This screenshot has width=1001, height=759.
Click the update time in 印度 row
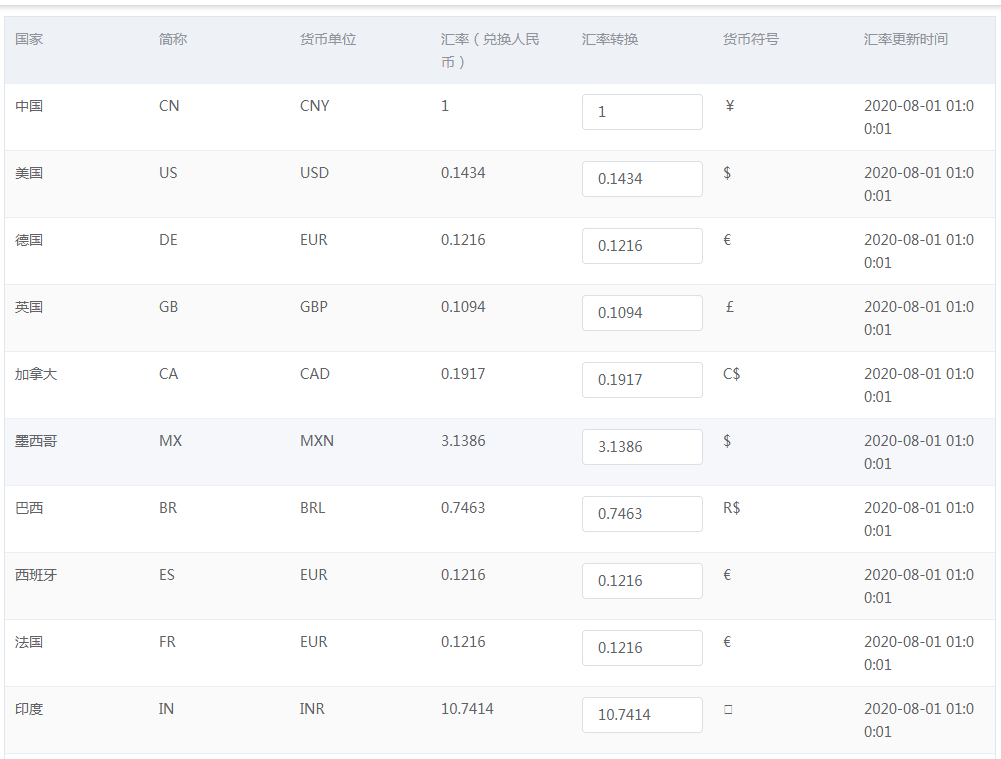coord(919,721)
